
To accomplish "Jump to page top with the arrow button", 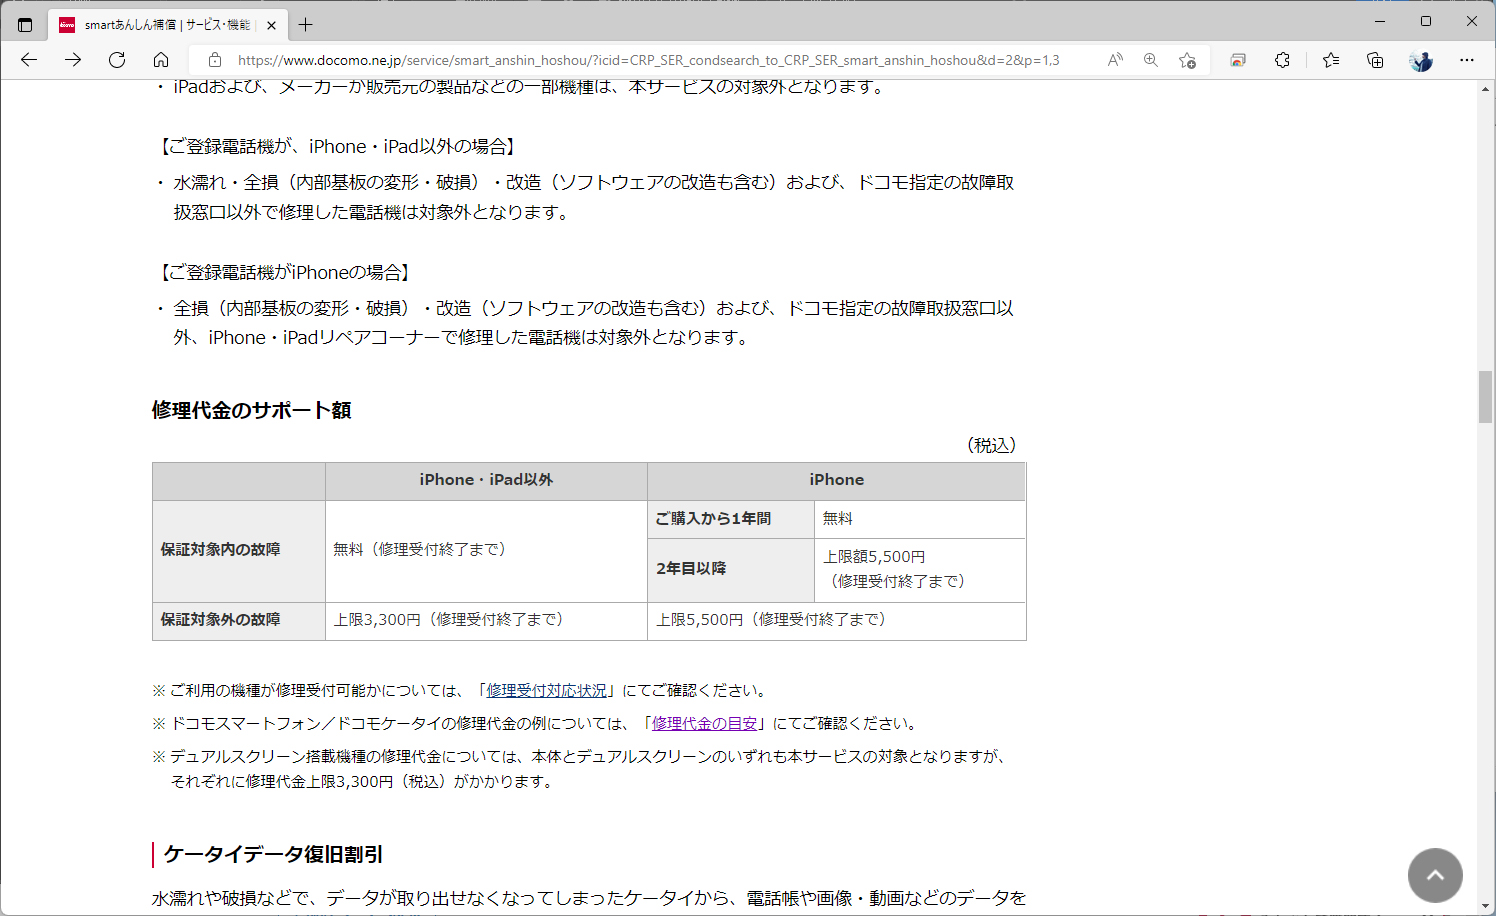I will point(1435,875).
